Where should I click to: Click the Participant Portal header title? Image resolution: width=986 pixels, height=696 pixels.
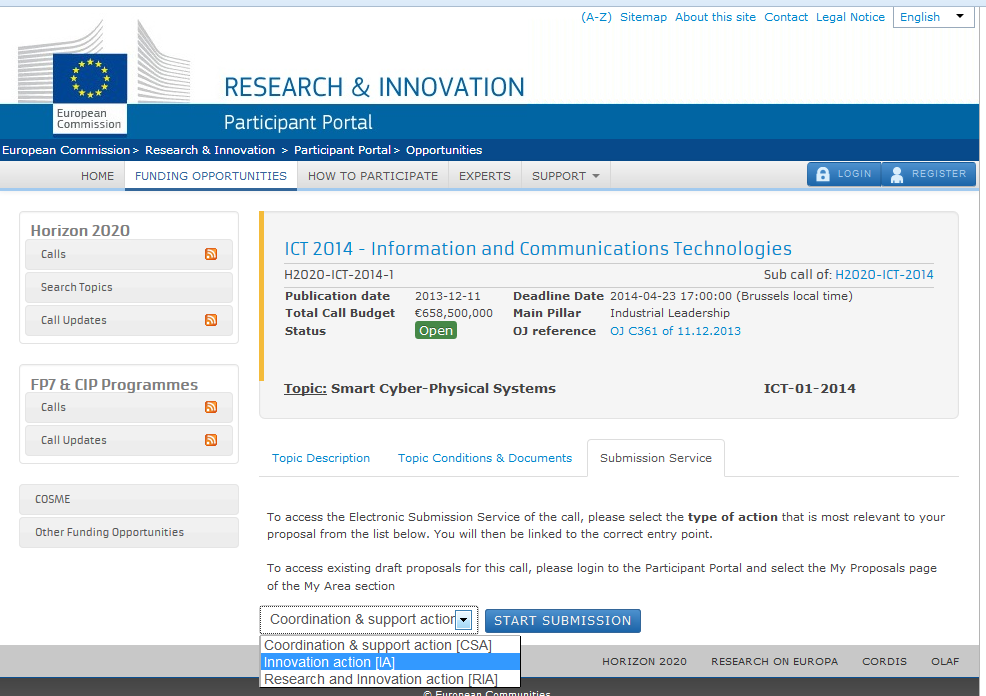(298, 123)
